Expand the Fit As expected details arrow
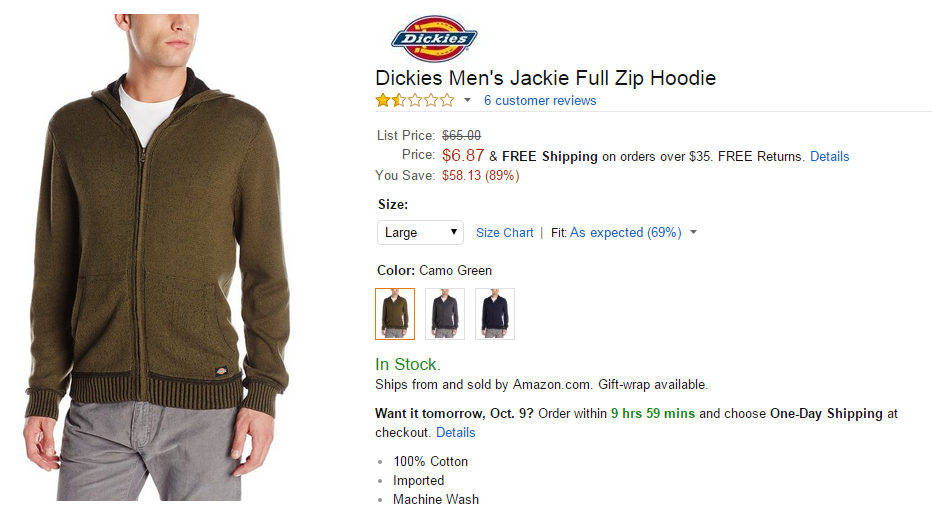 693,232
